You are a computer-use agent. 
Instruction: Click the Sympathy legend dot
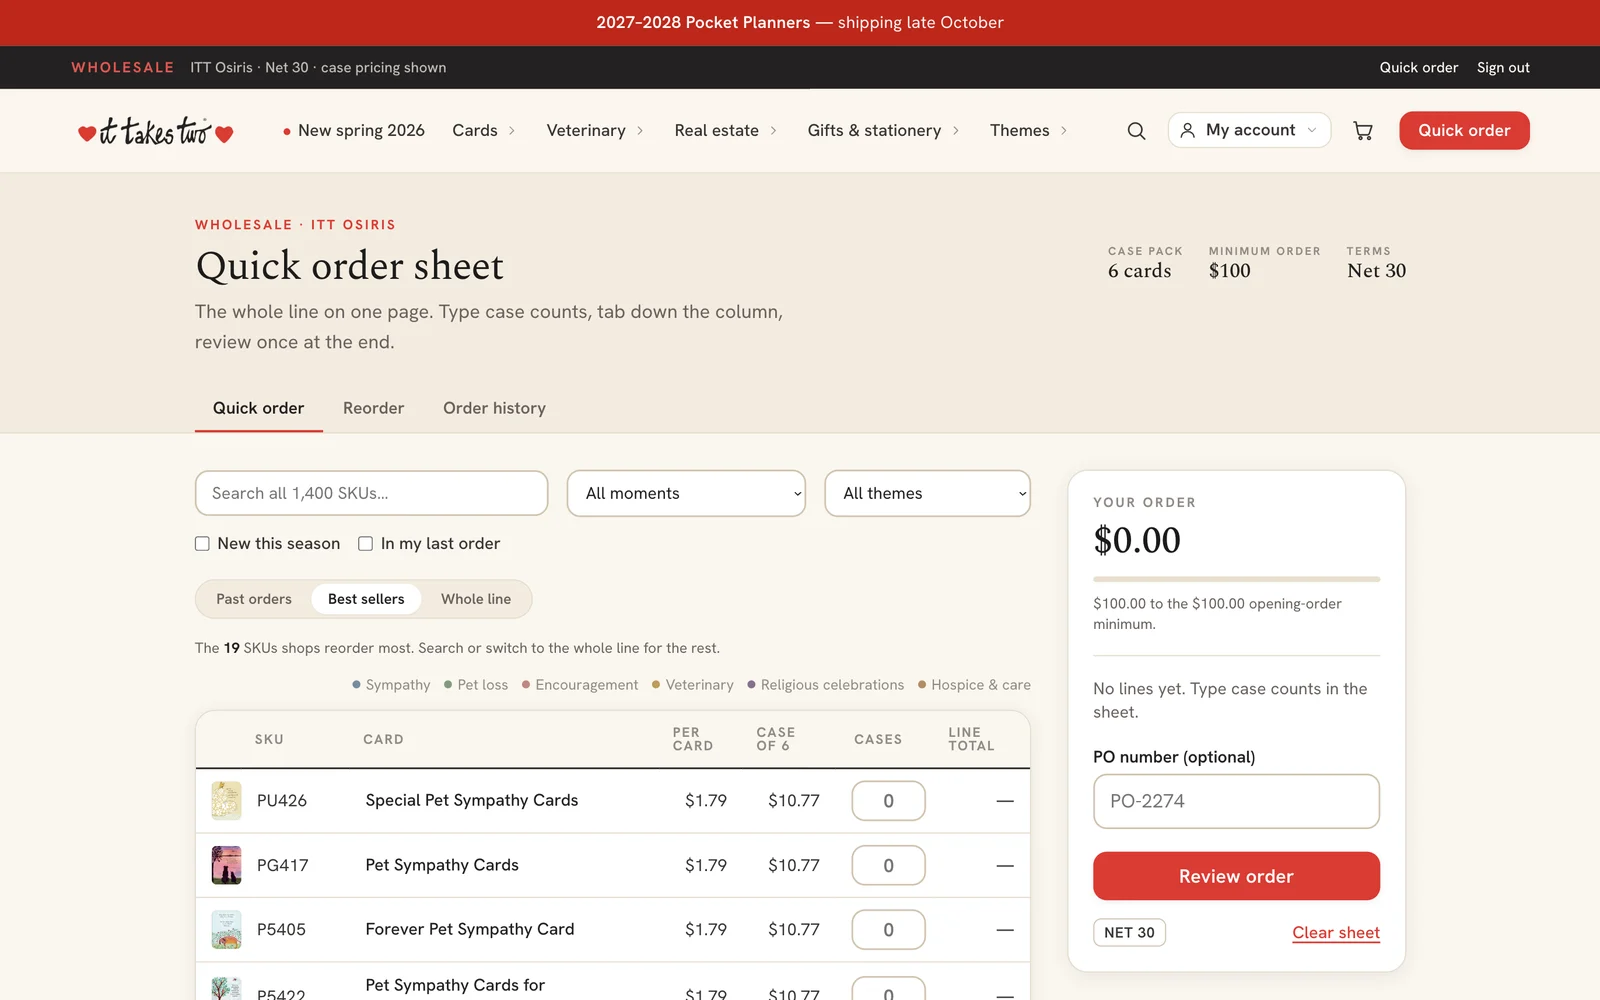click(x=356, y=685)
